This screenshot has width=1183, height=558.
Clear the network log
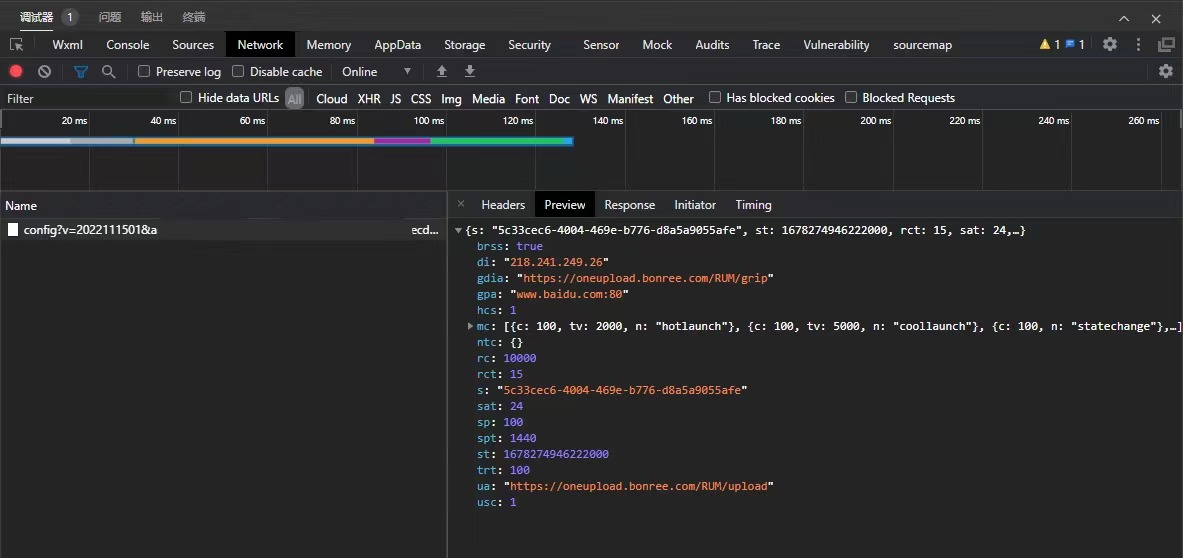click(44, 71)
